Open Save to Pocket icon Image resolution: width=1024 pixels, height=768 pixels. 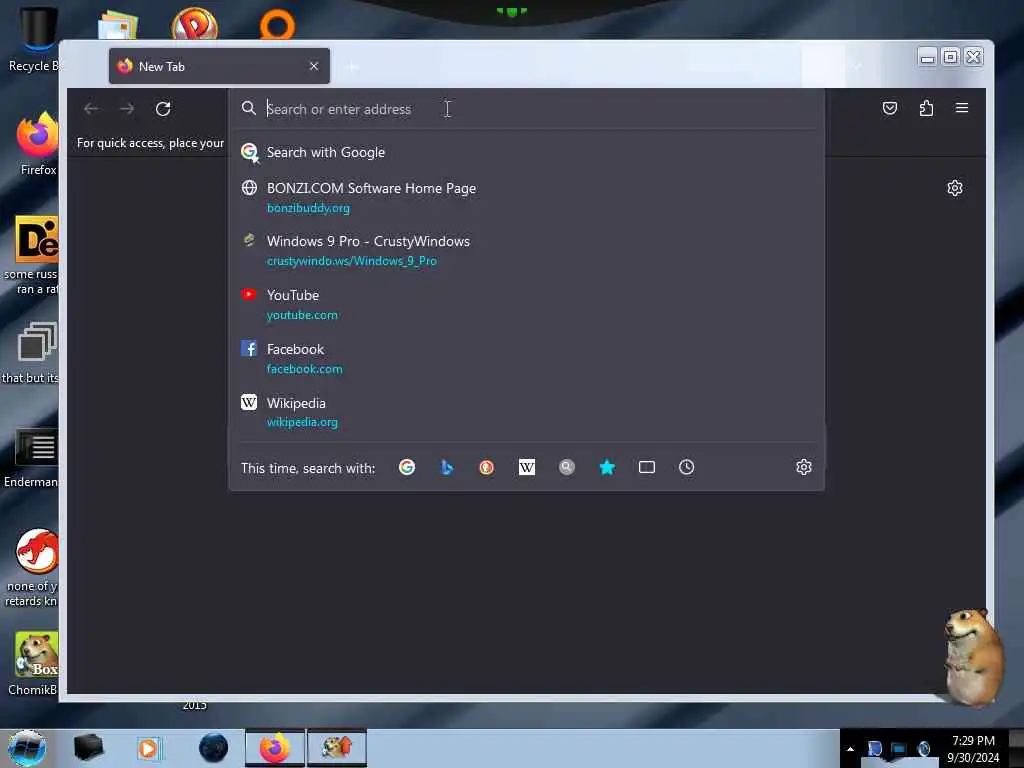(x=889, y=108)
